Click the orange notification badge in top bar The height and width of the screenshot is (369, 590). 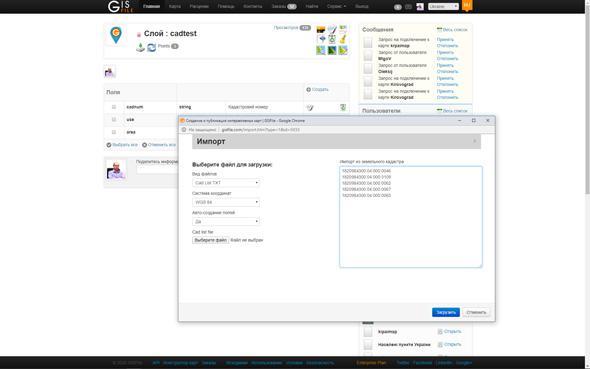[x=467, y=5]
